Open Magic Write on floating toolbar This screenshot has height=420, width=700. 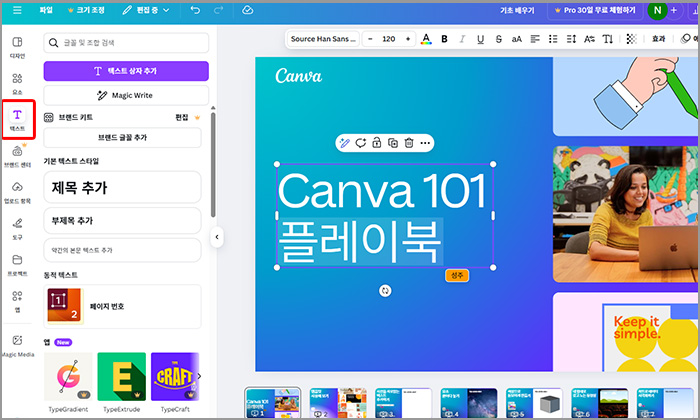coord(344,143)
